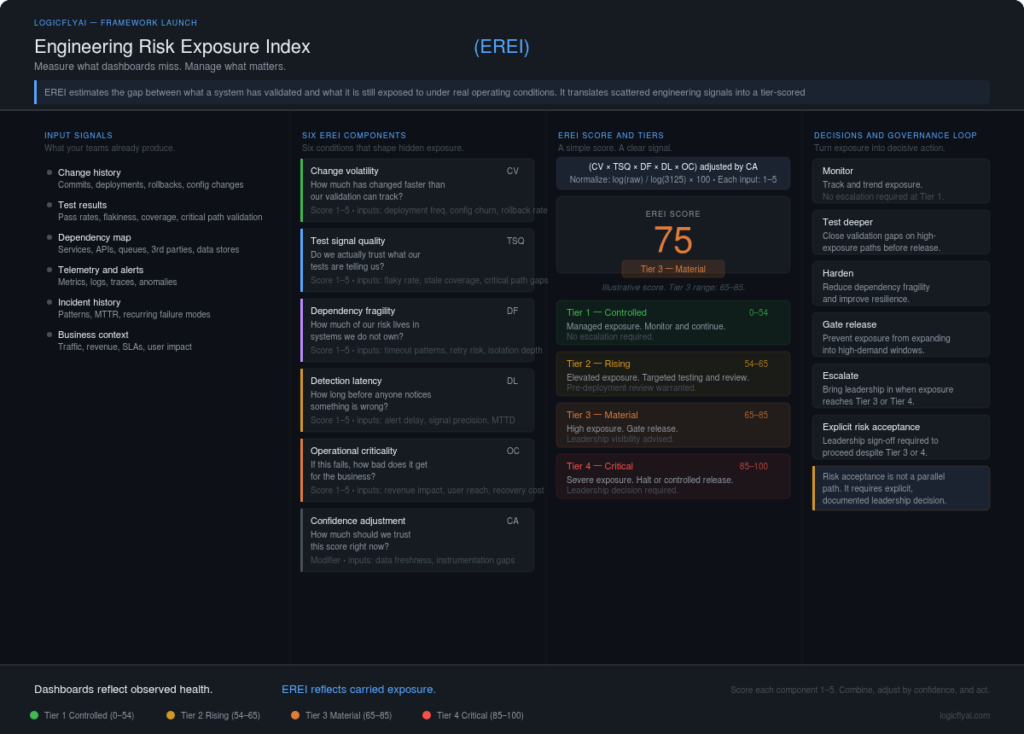This screenshot has height=734, width=1024.
Task: Click the Test signal quality TSQ badge
Action: point(515,240)
